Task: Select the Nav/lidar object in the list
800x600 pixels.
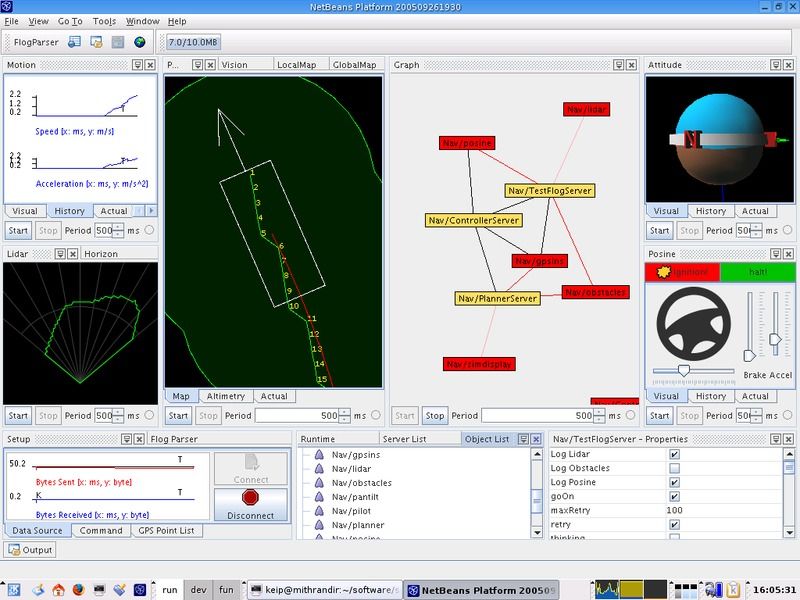Action: point(350,468)
